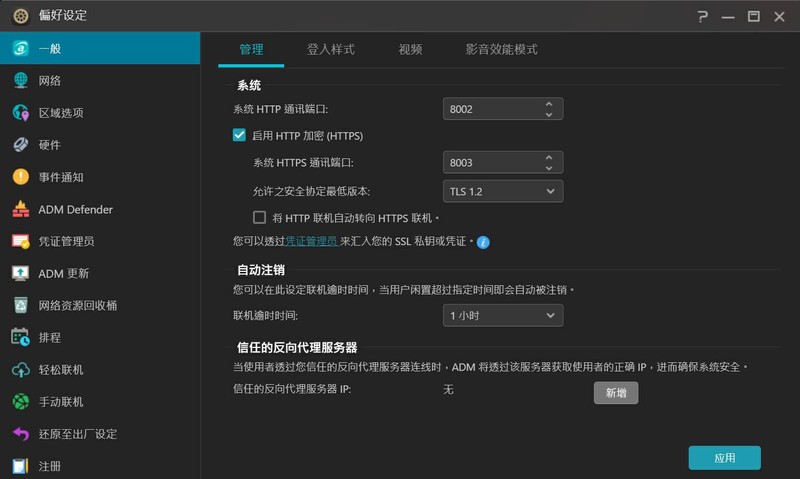Open help with the question mark icon
The width and height of the screenshot is (800, 479).
tap(703, 16)
